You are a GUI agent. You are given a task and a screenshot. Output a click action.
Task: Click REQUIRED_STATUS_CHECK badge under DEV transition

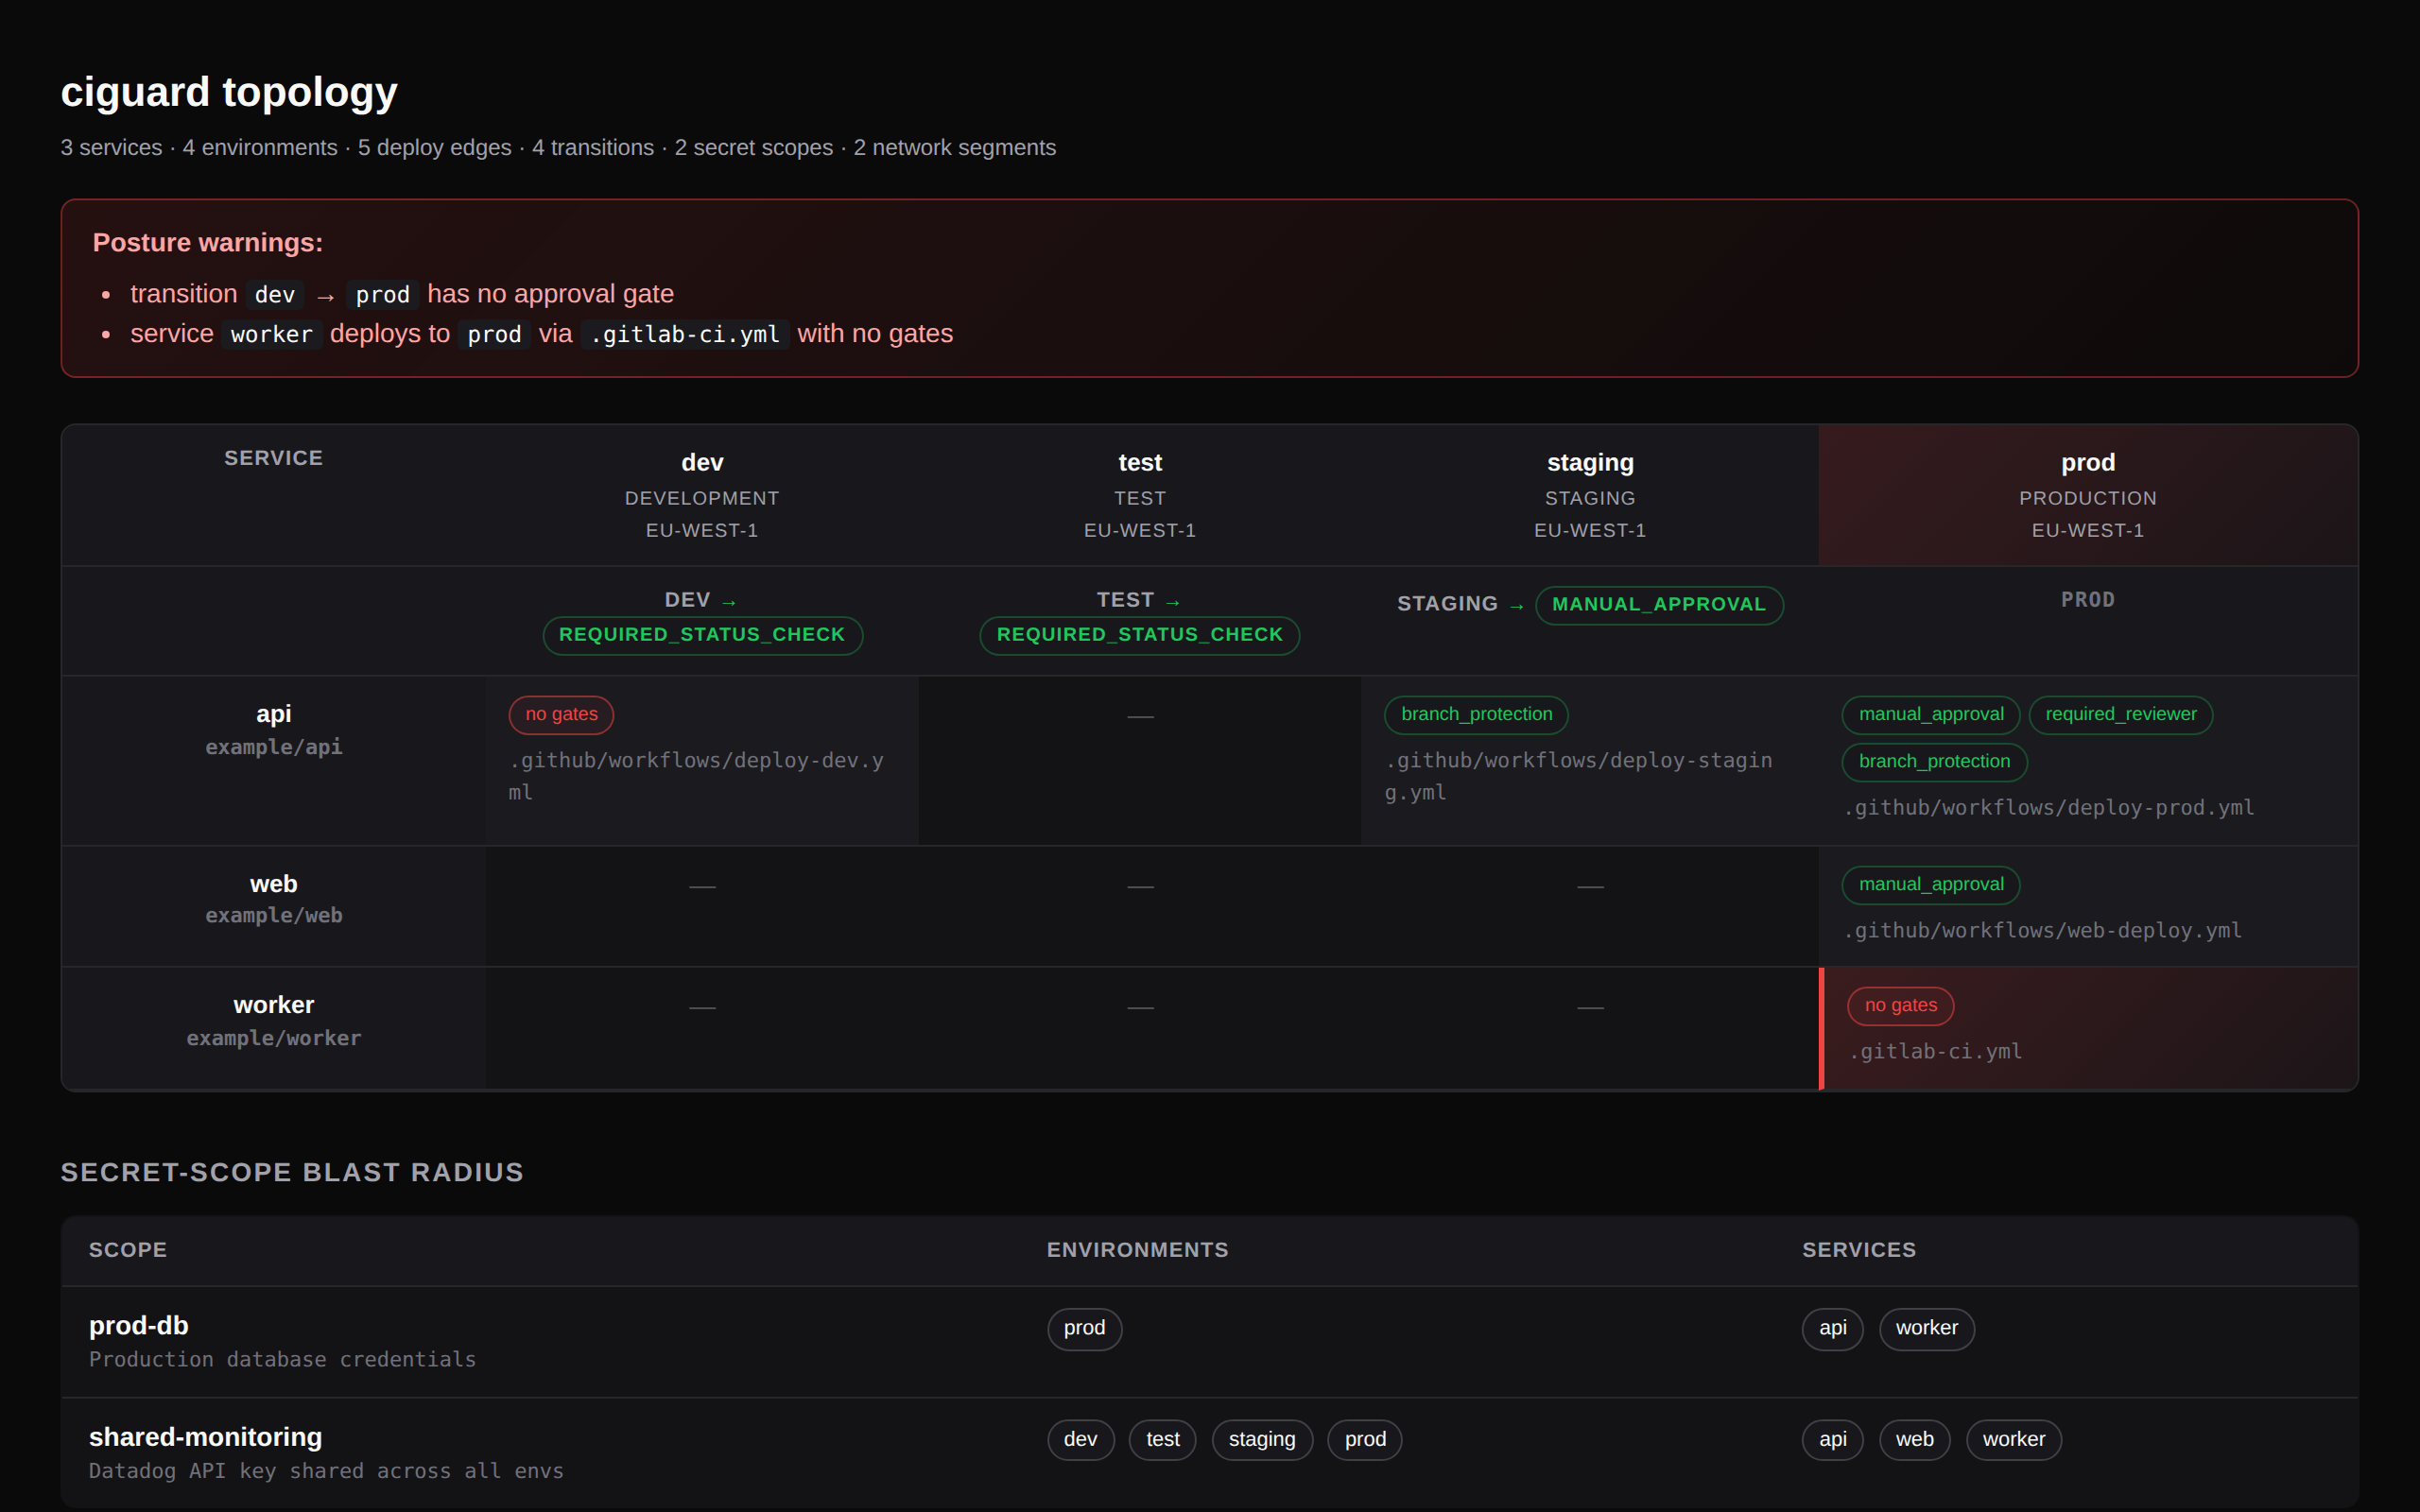[x=702, y=635]
